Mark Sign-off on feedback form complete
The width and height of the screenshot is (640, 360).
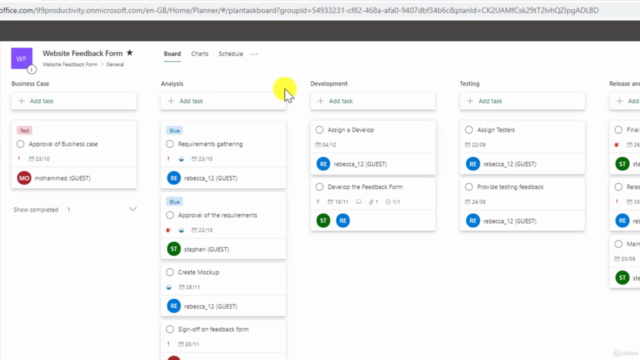pyautogui.click(x=170, y=329)
